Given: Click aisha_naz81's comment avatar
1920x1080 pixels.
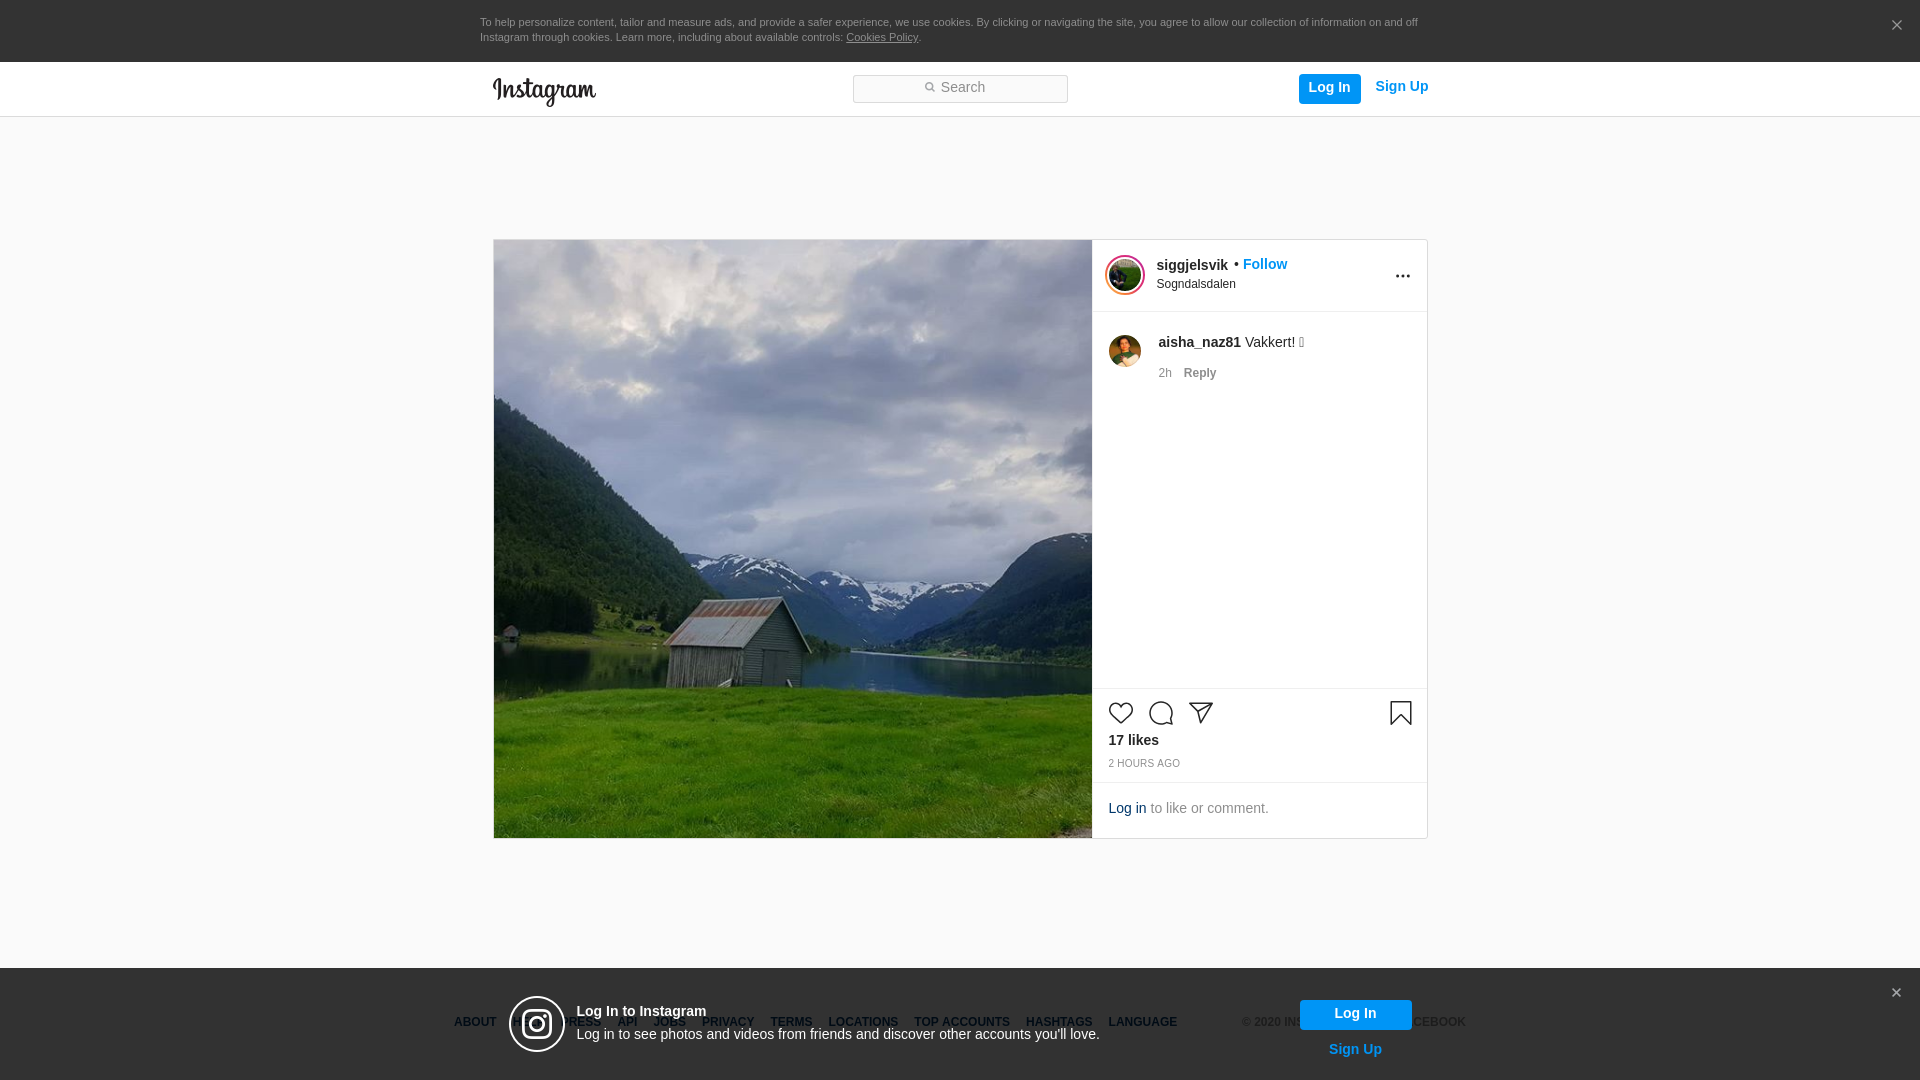Looking at the screenshot, I should tap(1124, 351).
